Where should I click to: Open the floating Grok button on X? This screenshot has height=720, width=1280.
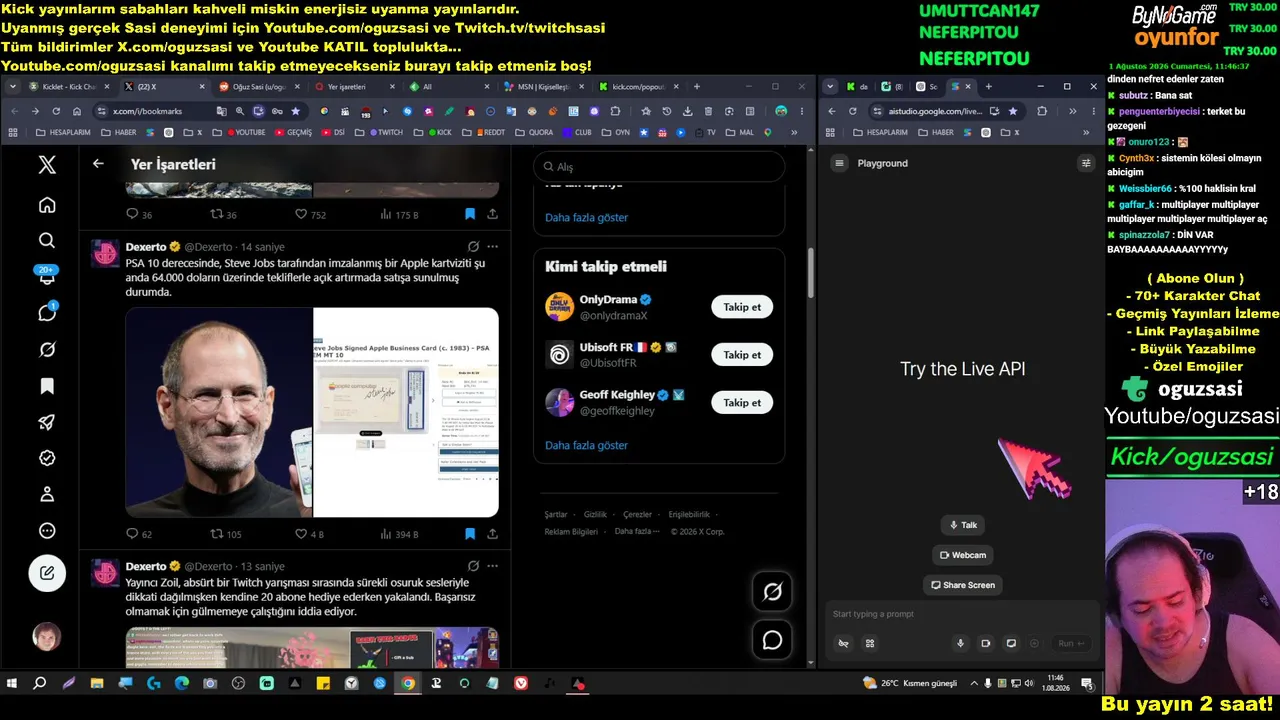coord(772,592)
